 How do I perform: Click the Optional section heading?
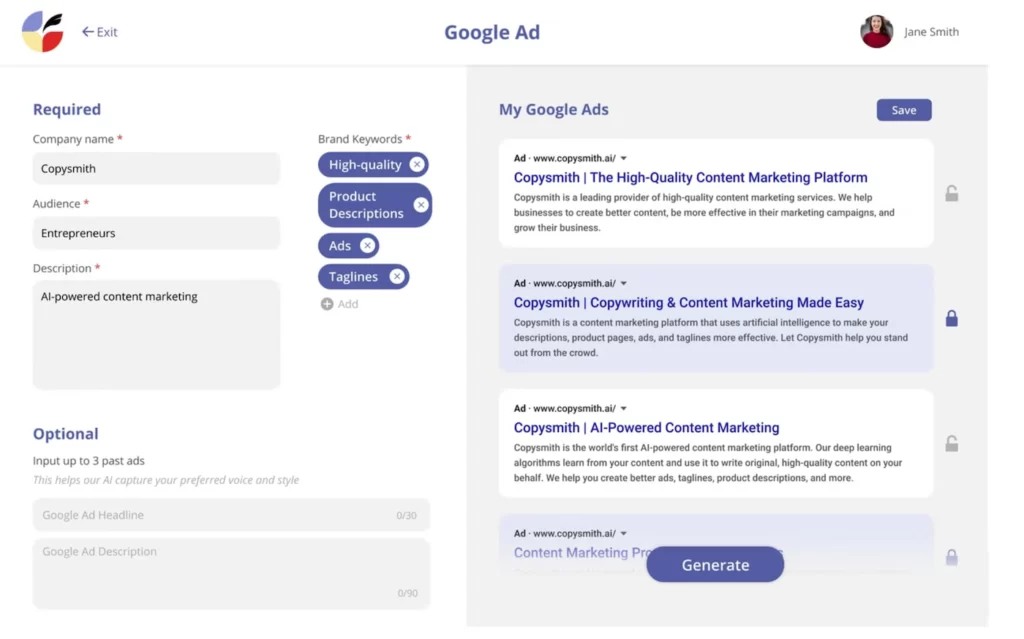[65, 434]
